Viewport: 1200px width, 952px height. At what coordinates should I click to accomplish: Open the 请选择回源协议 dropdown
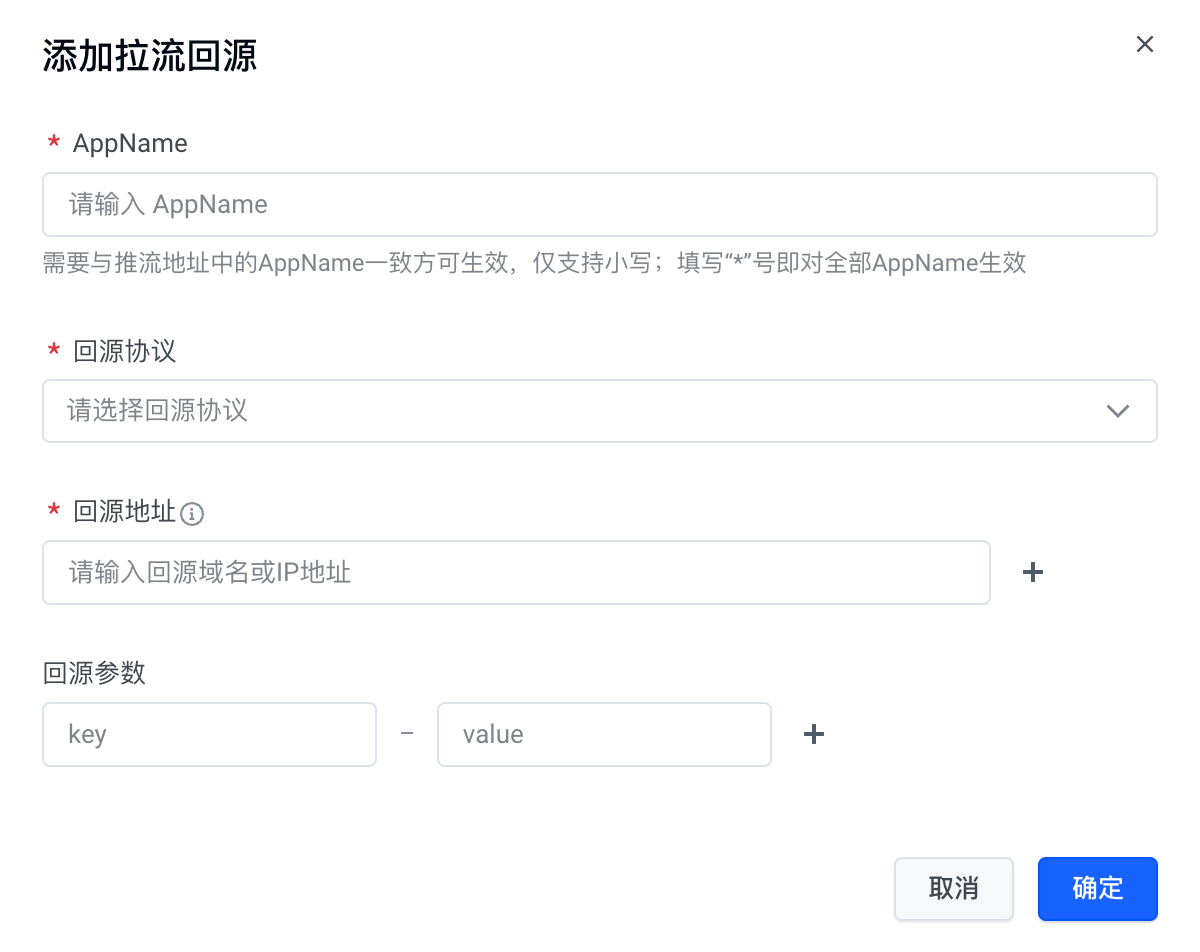point(600,411)
